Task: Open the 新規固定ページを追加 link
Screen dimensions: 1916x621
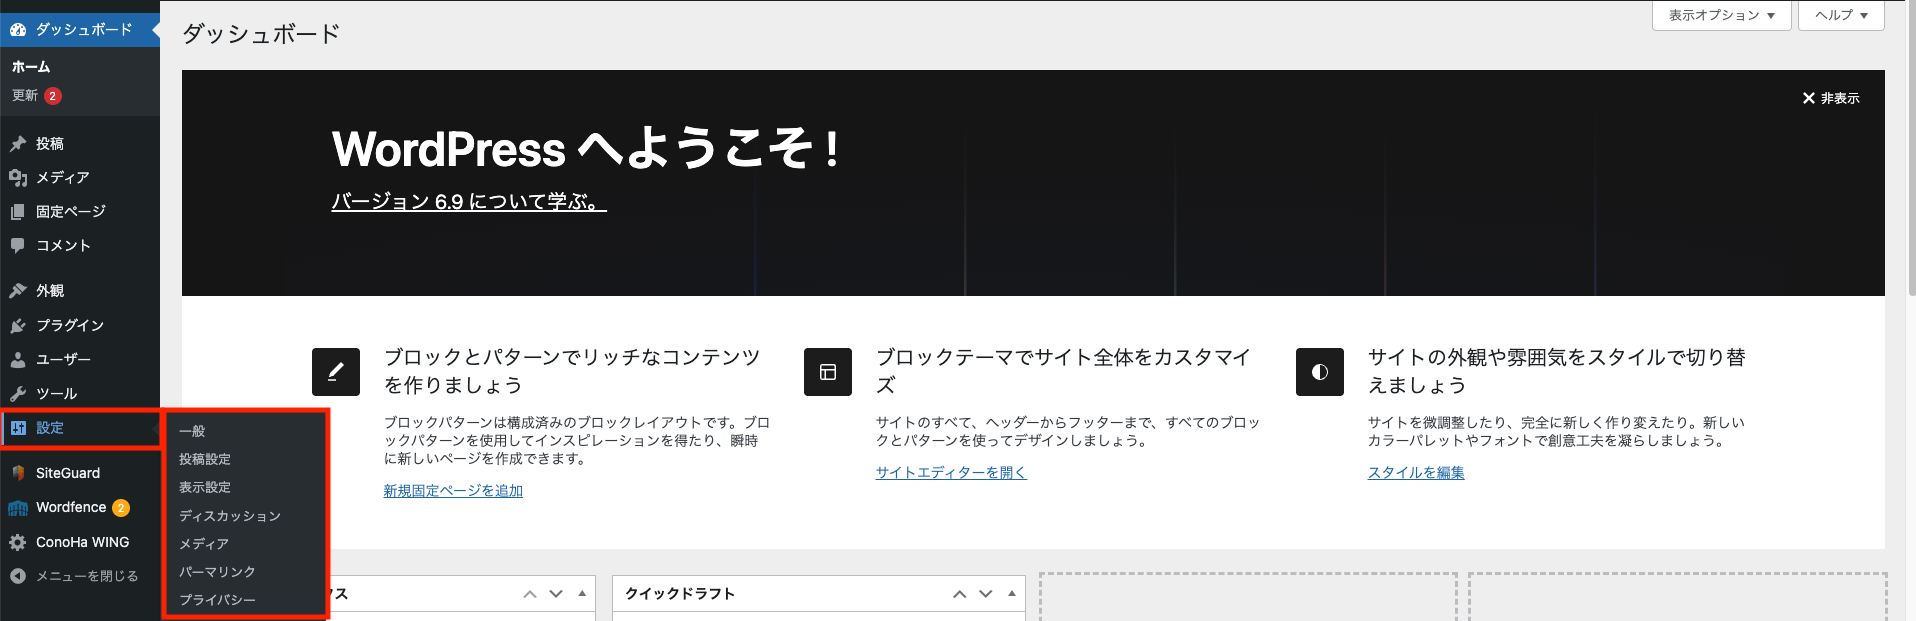Action: pyautogui.click(x=453, y=491)
